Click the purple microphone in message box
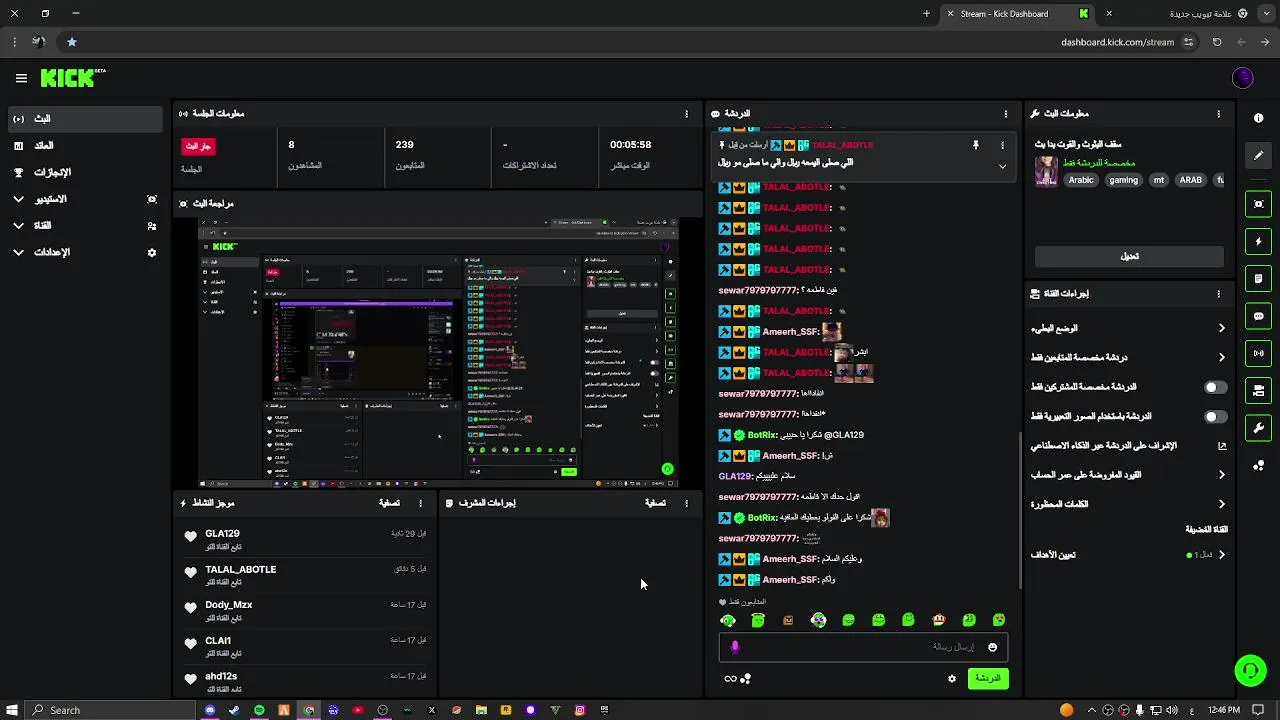Image resolution: width=1280 pixels, height=720 pixels. pyautogui.click(x=735, y=647)
